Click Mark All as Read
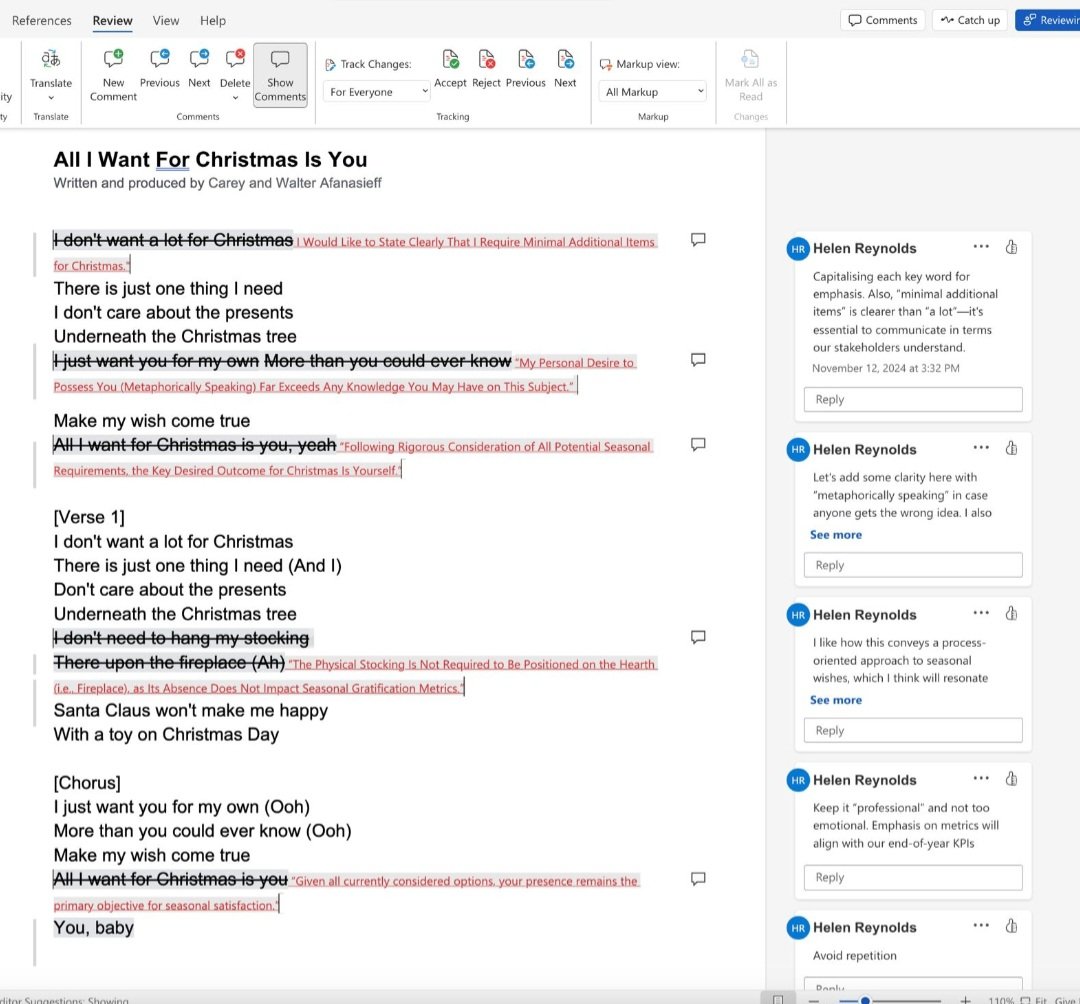 pos(751,75)
